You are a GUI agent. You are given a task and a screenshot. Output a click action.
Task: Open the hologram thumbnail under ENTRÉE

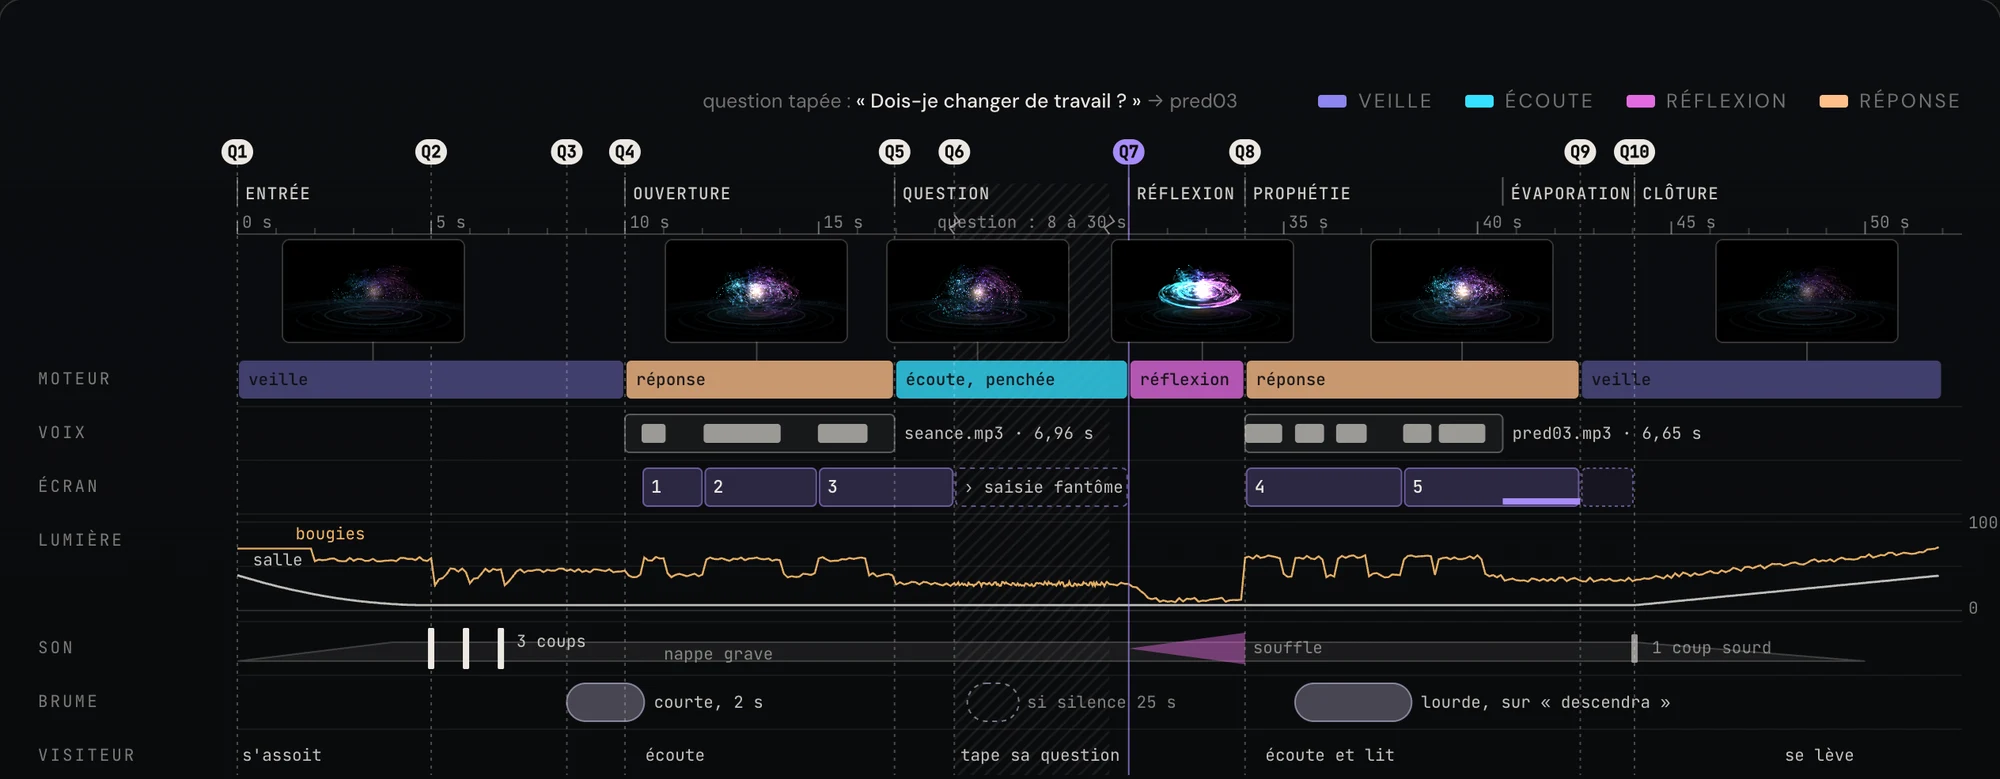[373, 291]
